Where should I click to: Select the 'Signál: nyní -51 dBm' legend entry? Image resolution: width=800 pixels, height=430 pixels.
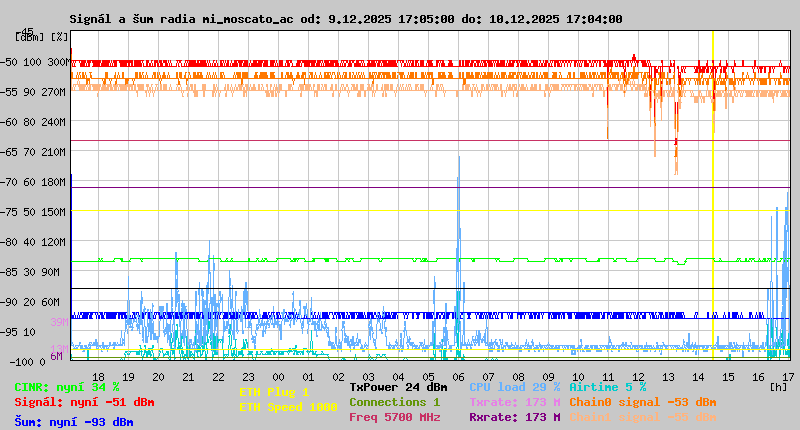tap(84, 402)
